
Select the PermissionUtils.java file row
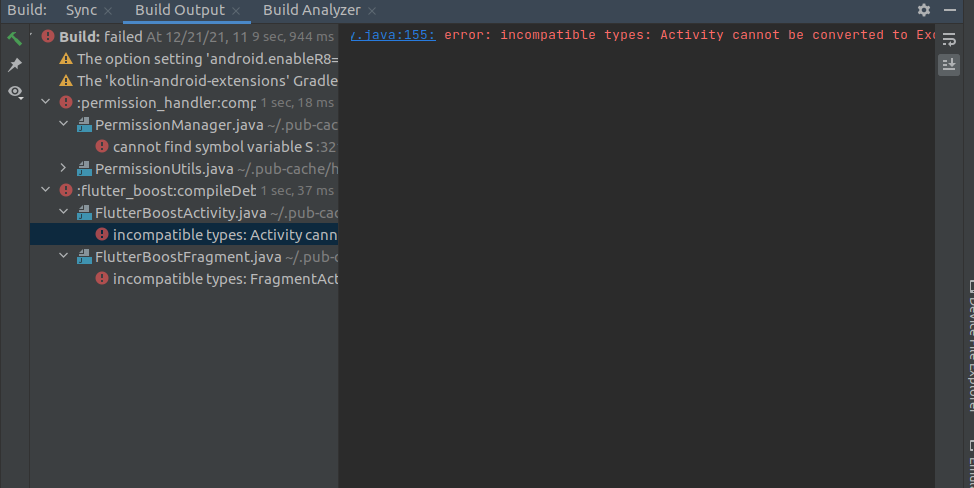[x=184, y=169]
